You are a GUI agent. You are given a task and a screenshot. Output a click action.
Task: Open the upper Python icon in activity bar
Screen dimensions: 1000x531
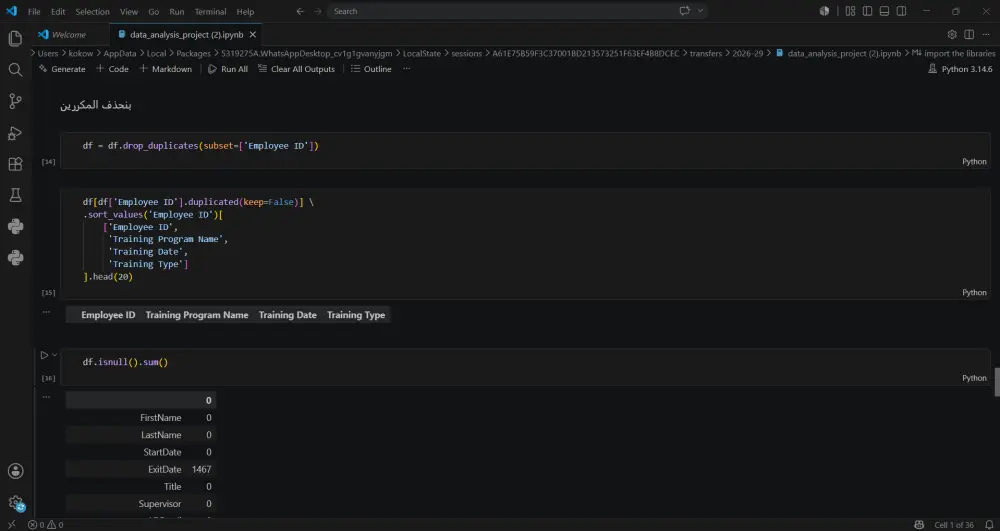point(15,226)
